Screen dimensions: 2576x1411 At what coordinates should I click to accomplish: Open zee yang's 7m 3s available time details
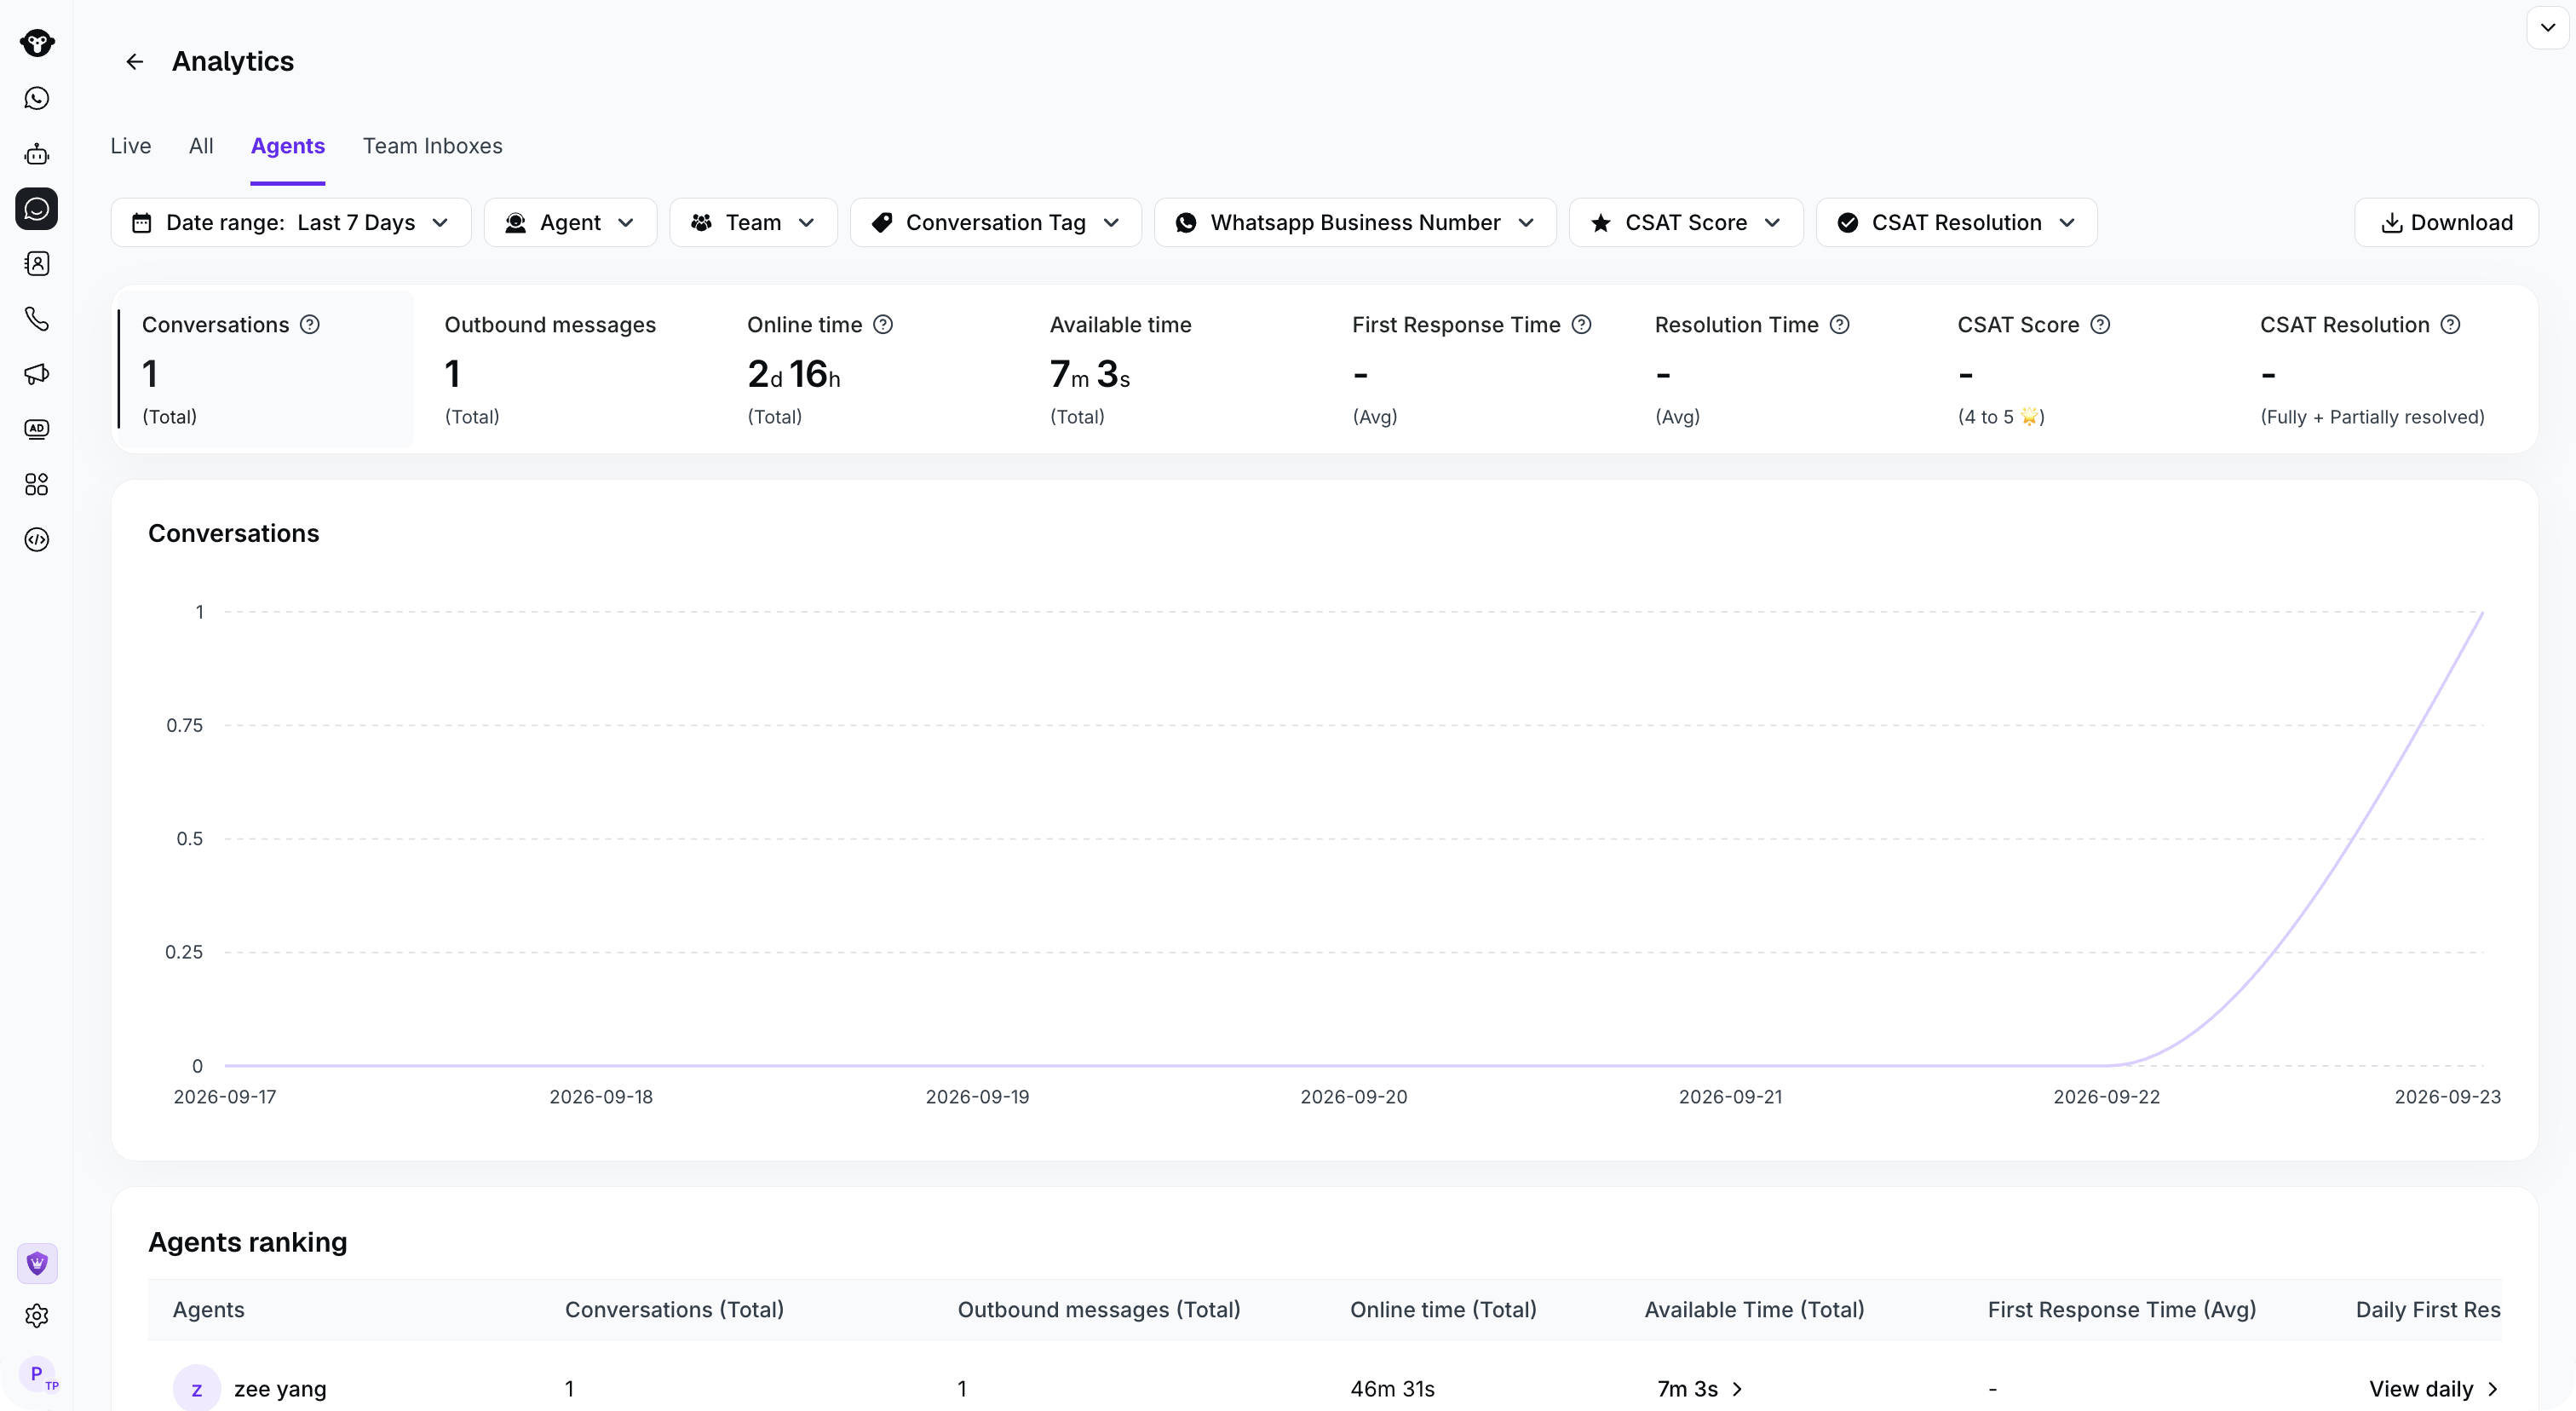pyautogui.click(x=1700, y=1389)
